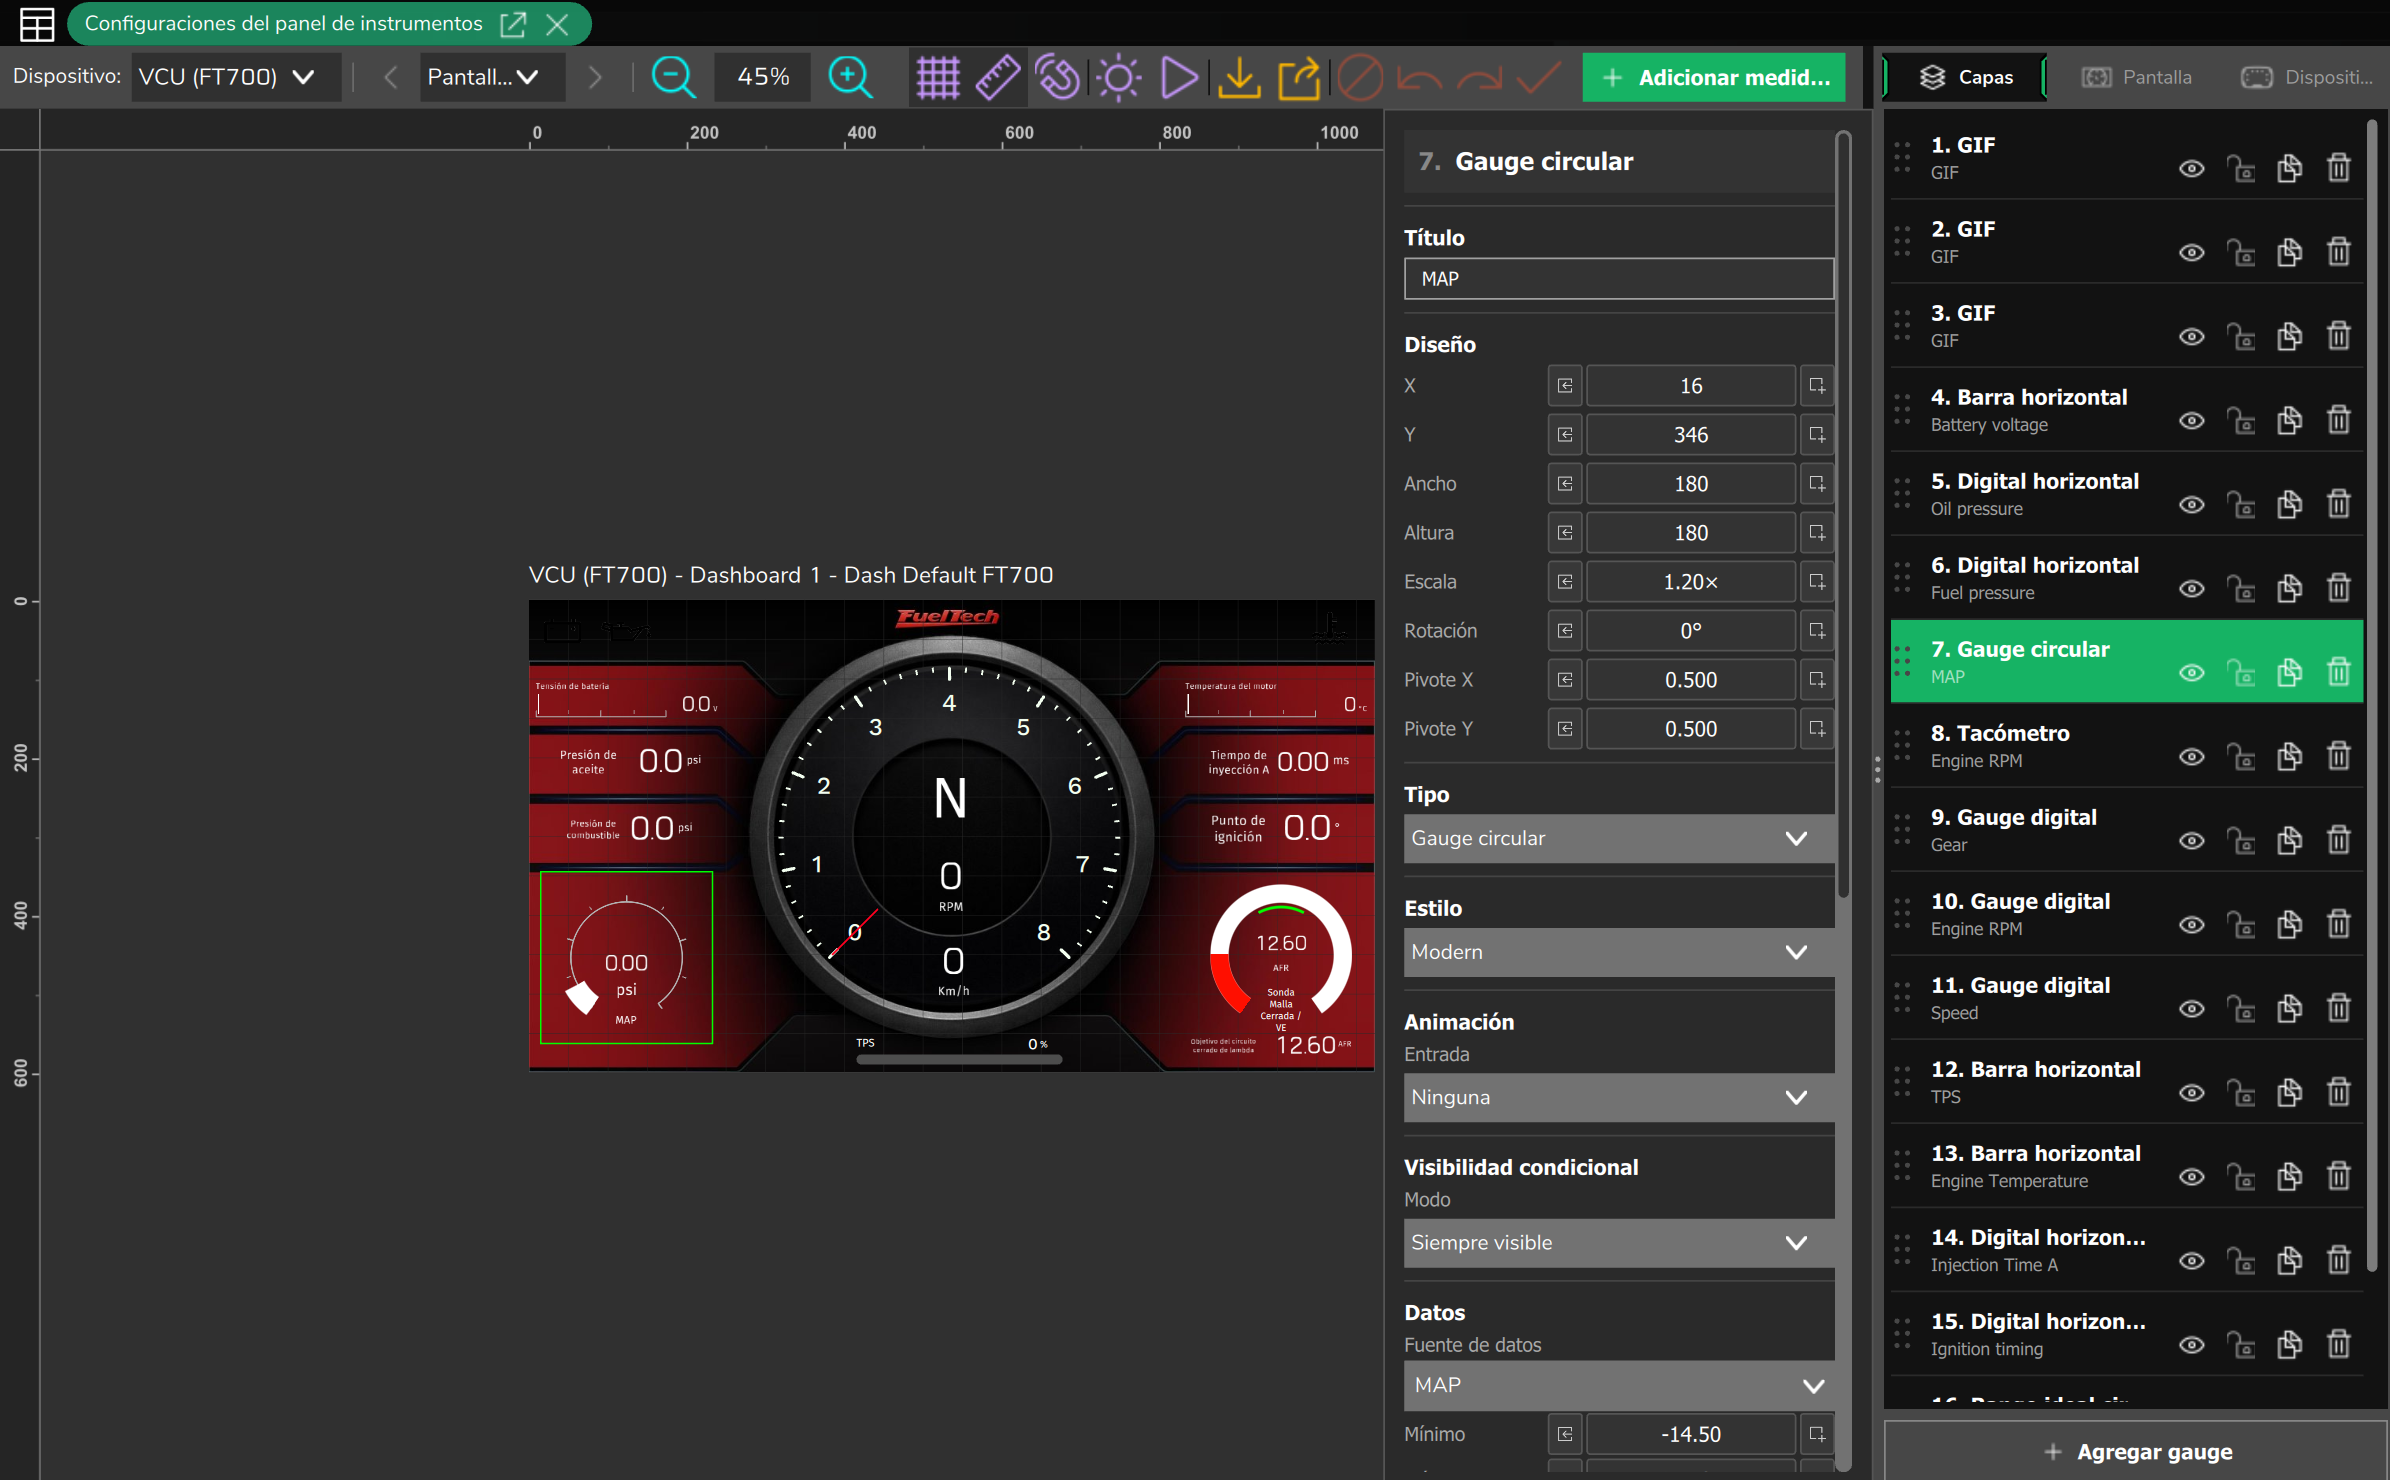The height and width of the screenshot is (1480, 2390).
Task: Click the export share icon
Action: point(1298,77)
